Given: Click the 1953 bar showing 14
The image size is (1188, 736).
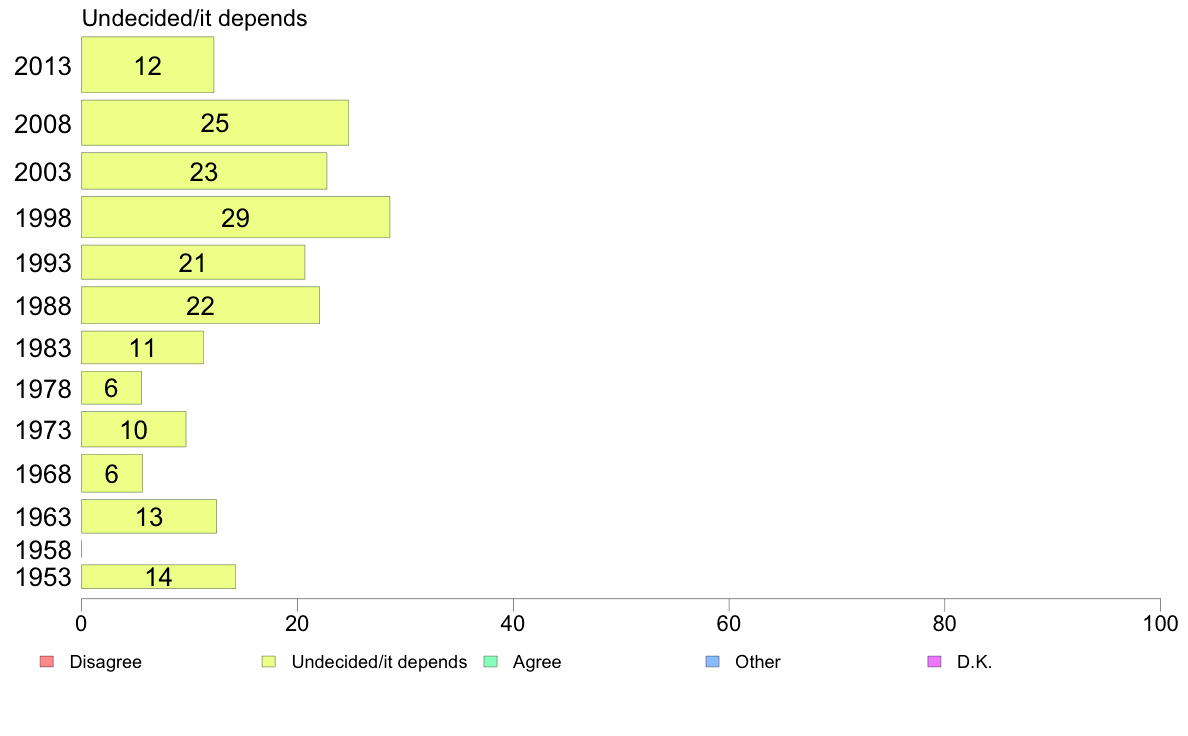Looking at the screenshot, I should (158, 577).
